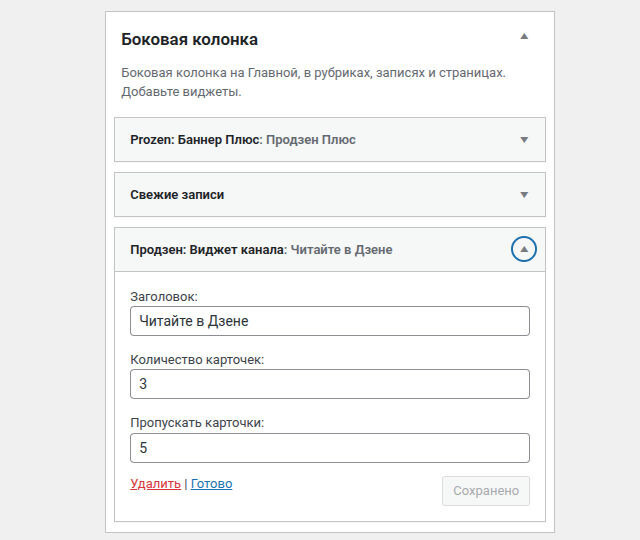Click the Боковая колонка heading
The height and width of the screenshot is (540, 640).
(x=189, y=40)
